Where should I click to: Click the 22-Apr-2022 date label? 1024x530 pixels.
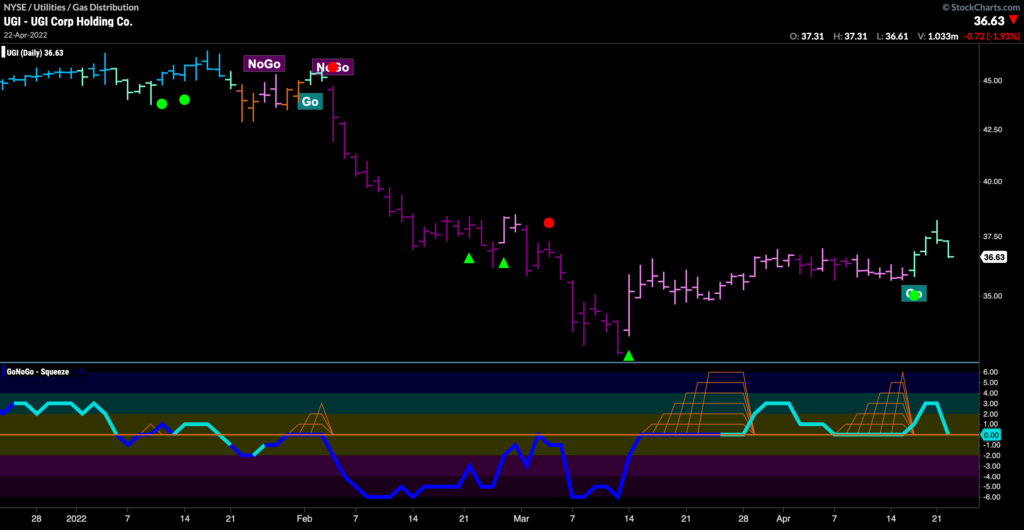23,35
